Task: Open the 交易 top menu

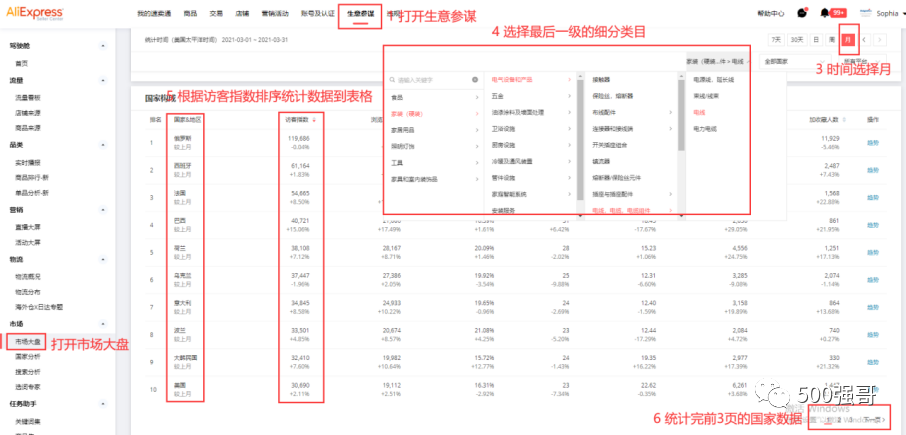Action: point(216,13)
